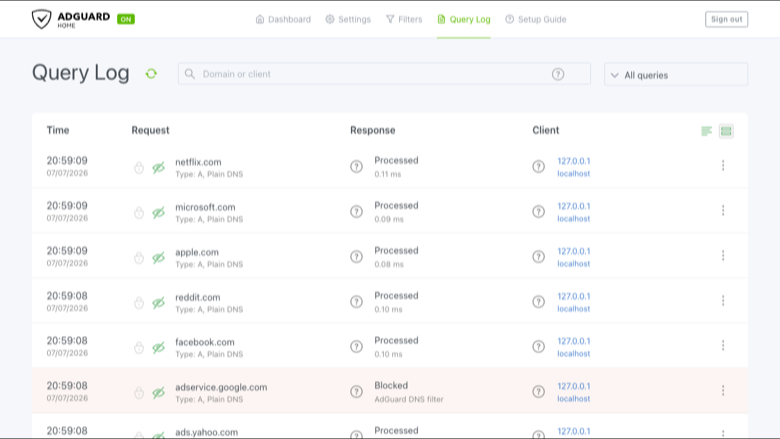780x439 pixels.
Task: Show response details for reddit.com
Action: (x=356, y=302)
